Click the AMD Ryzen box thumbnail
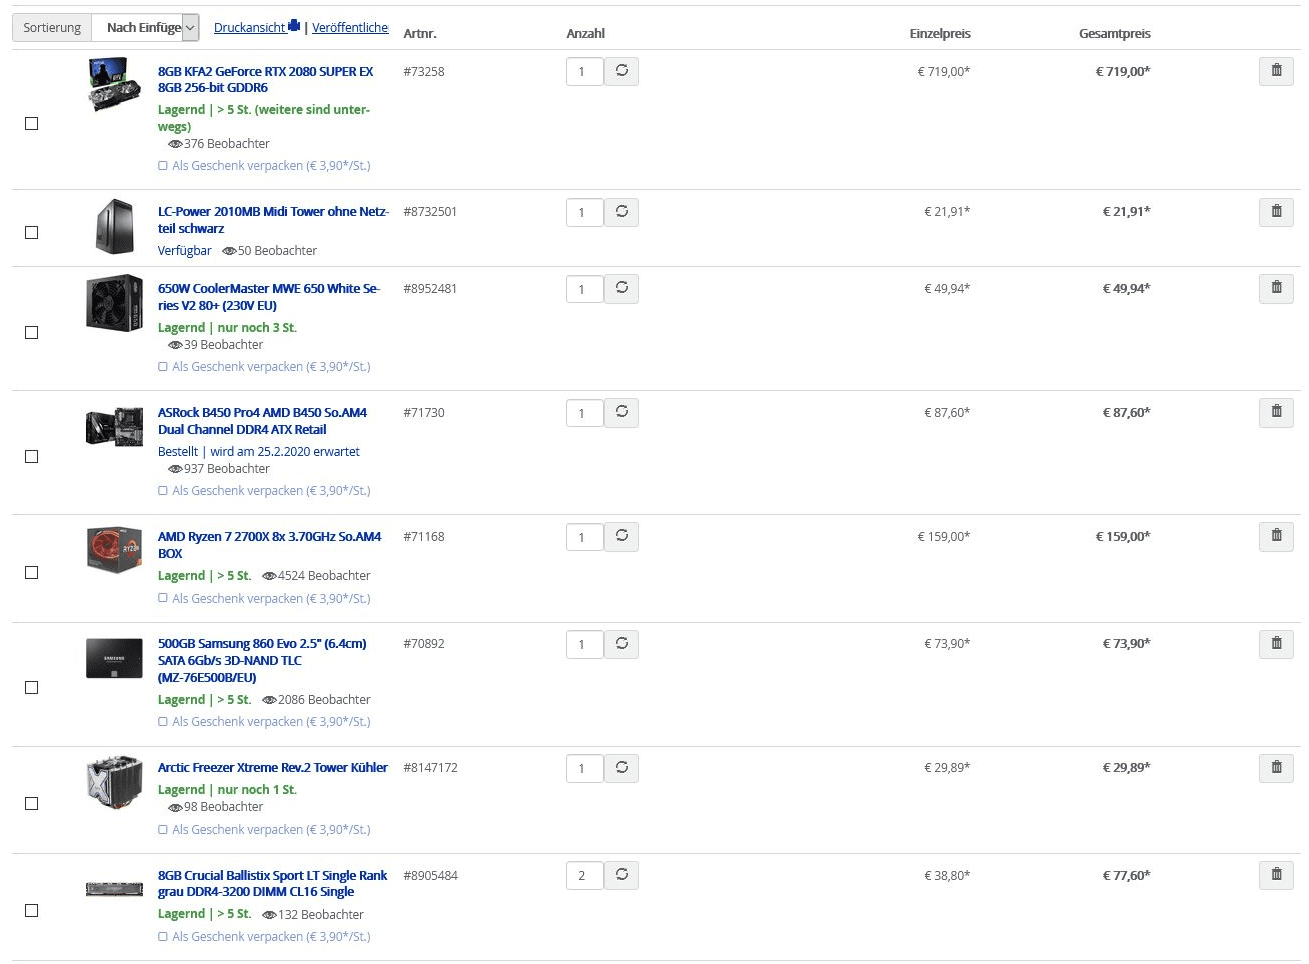The height and width of the screenshot is (964, 1309). tap(114, 550)
